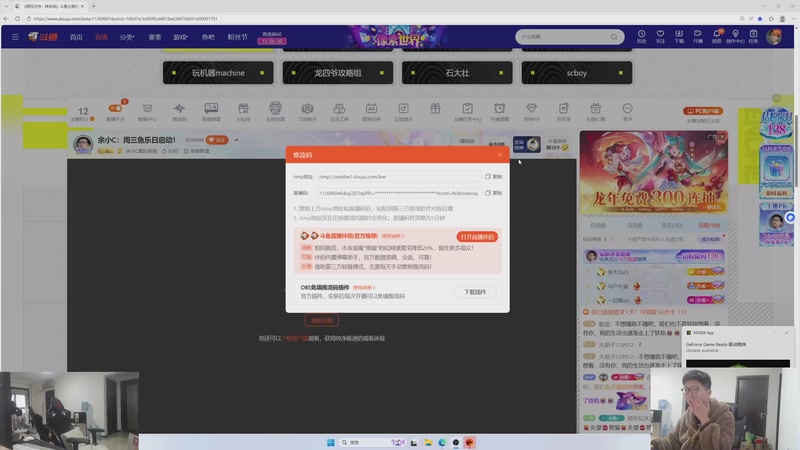Click the rtmp address field
The height and width of the screenshot is (450, 800).
click(x=399, y=177)
